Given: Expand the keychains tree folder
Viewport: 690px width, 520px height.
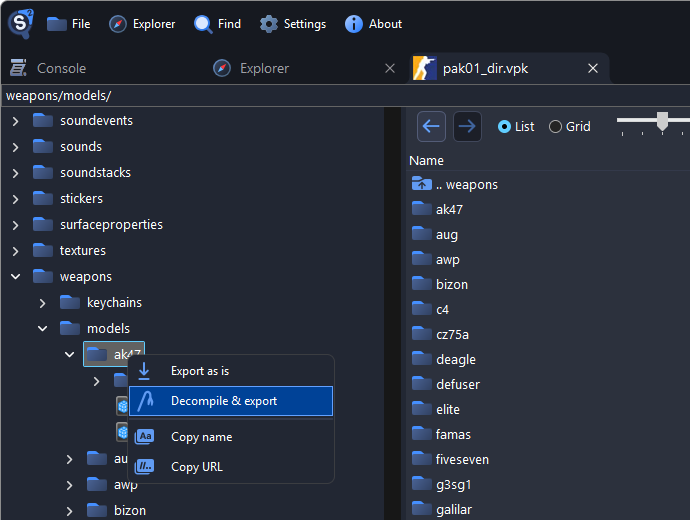Looking at the screenshot, I should point(42,303).
